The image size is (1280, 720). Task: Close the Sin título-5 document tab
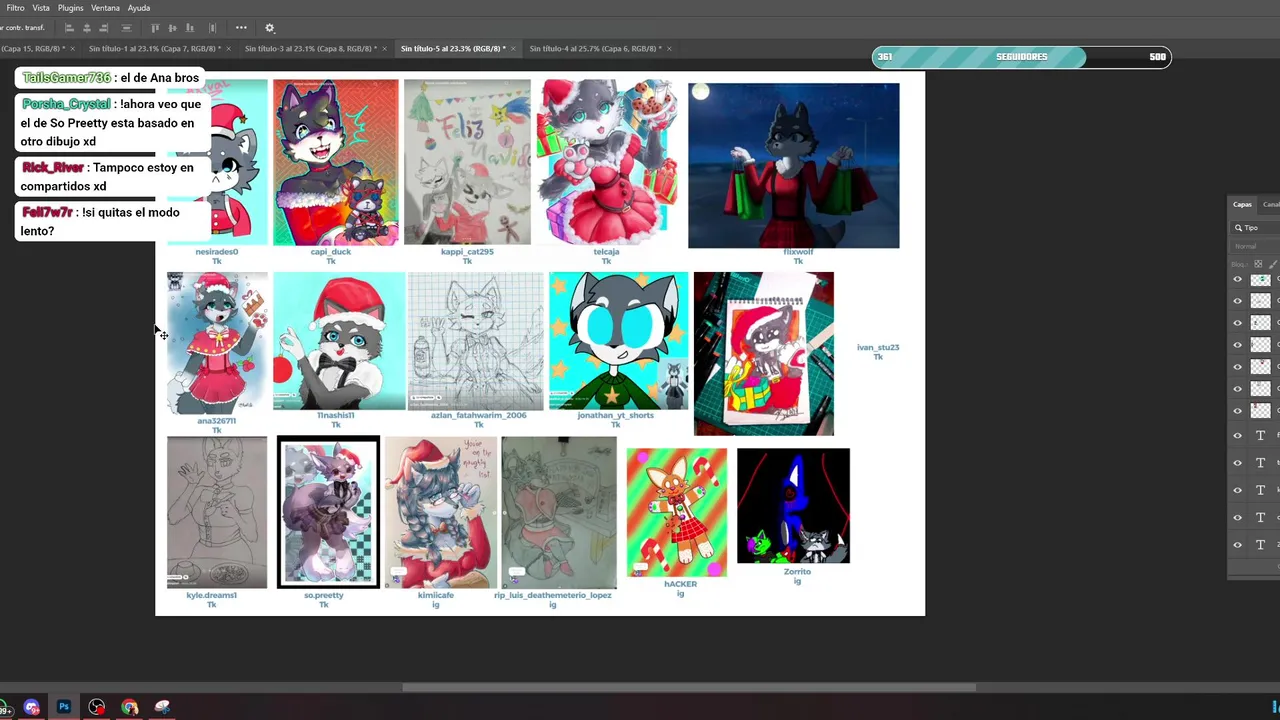pos(512,48)
